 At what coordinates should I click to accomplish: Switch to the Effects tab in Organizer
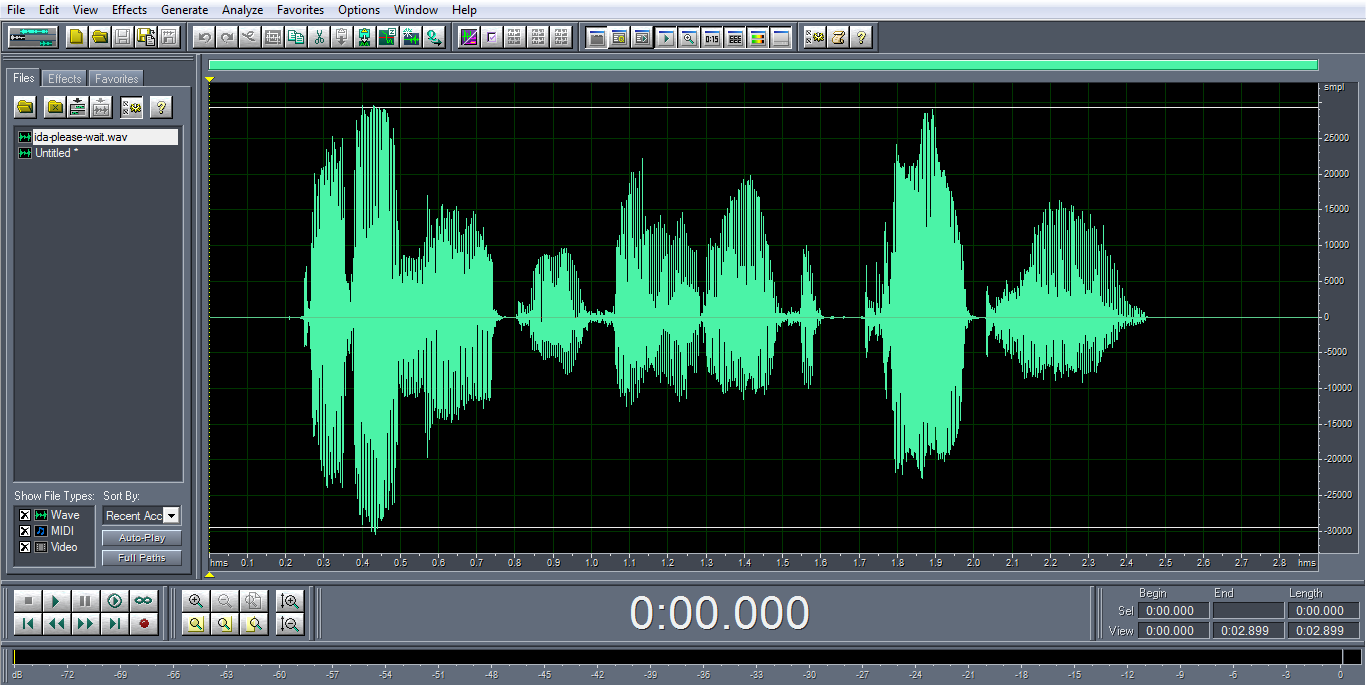coord(65,79)
